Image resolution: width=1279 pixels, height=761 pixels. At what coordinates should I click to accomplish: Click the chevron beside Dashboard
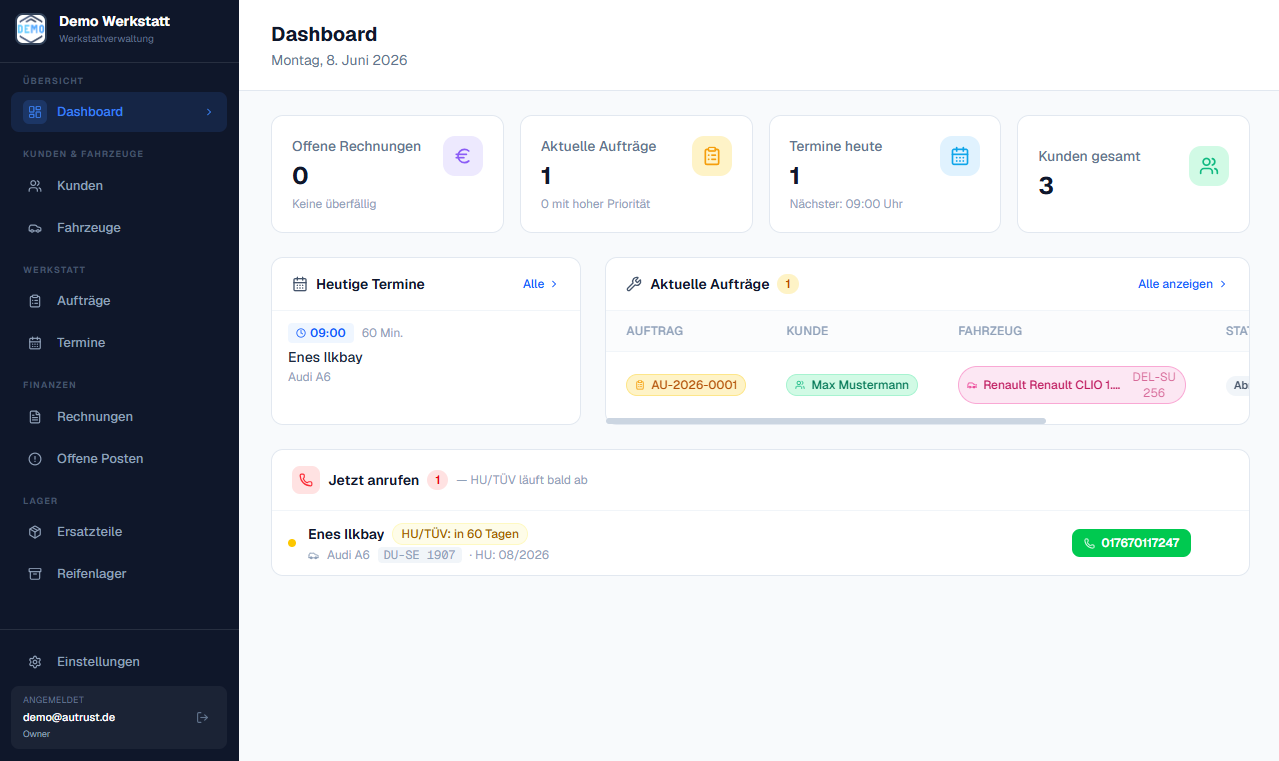click(x=209, y=112)
